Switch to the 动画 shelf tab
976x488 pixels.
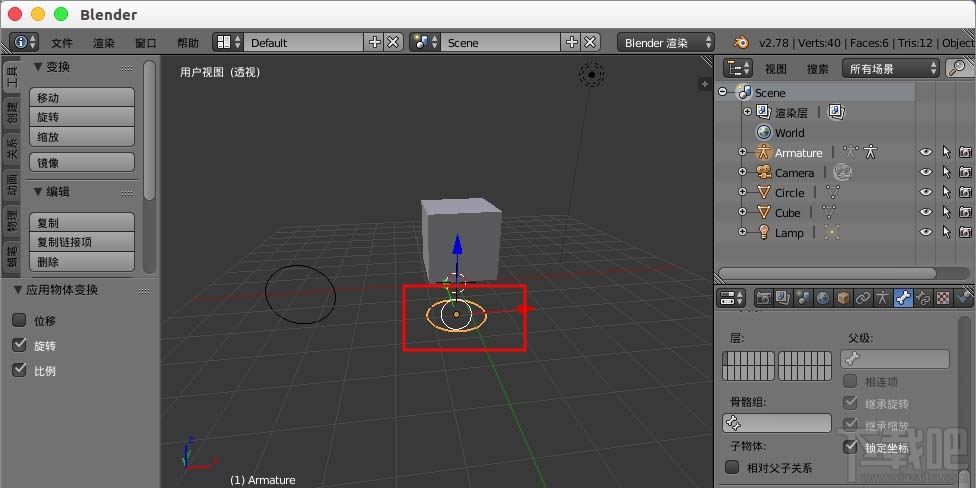tap(12, 185)
